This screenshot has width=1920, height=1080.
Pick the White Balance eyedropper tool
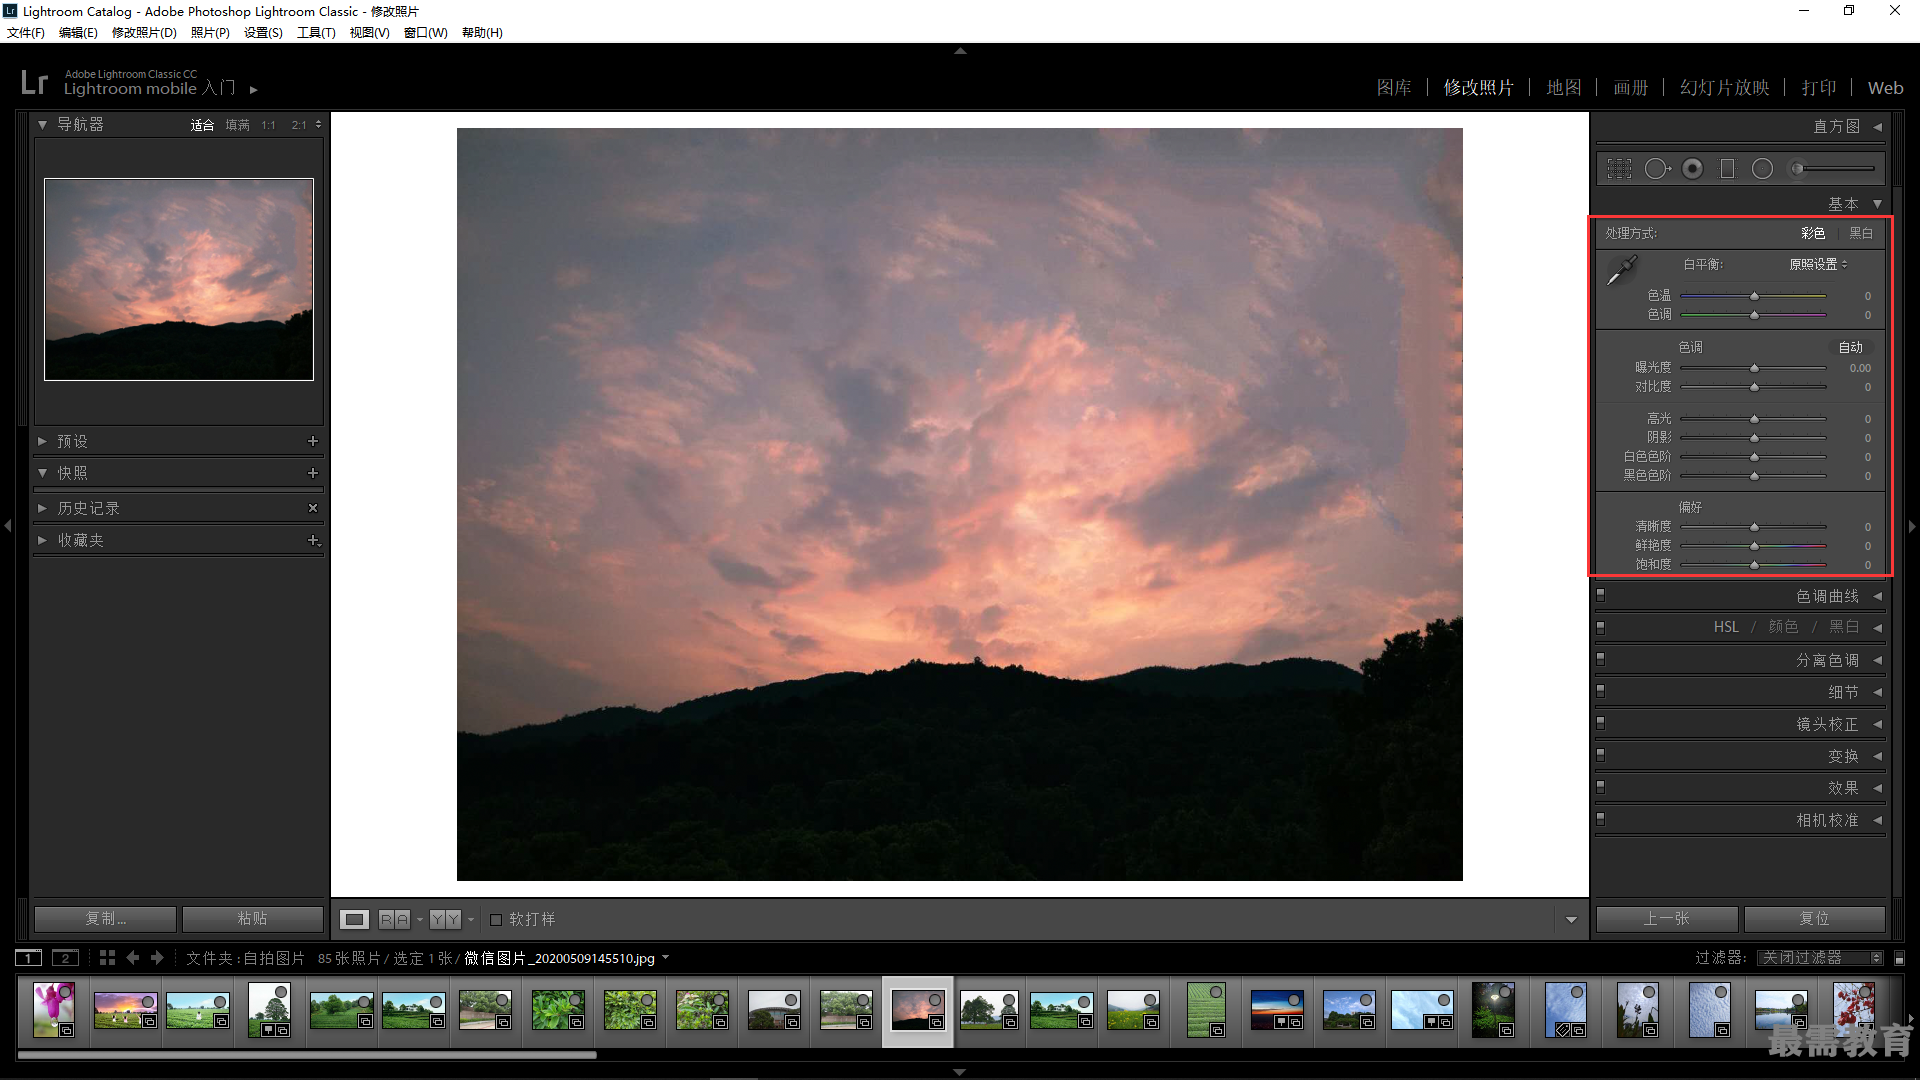(x=1621, y=270)
